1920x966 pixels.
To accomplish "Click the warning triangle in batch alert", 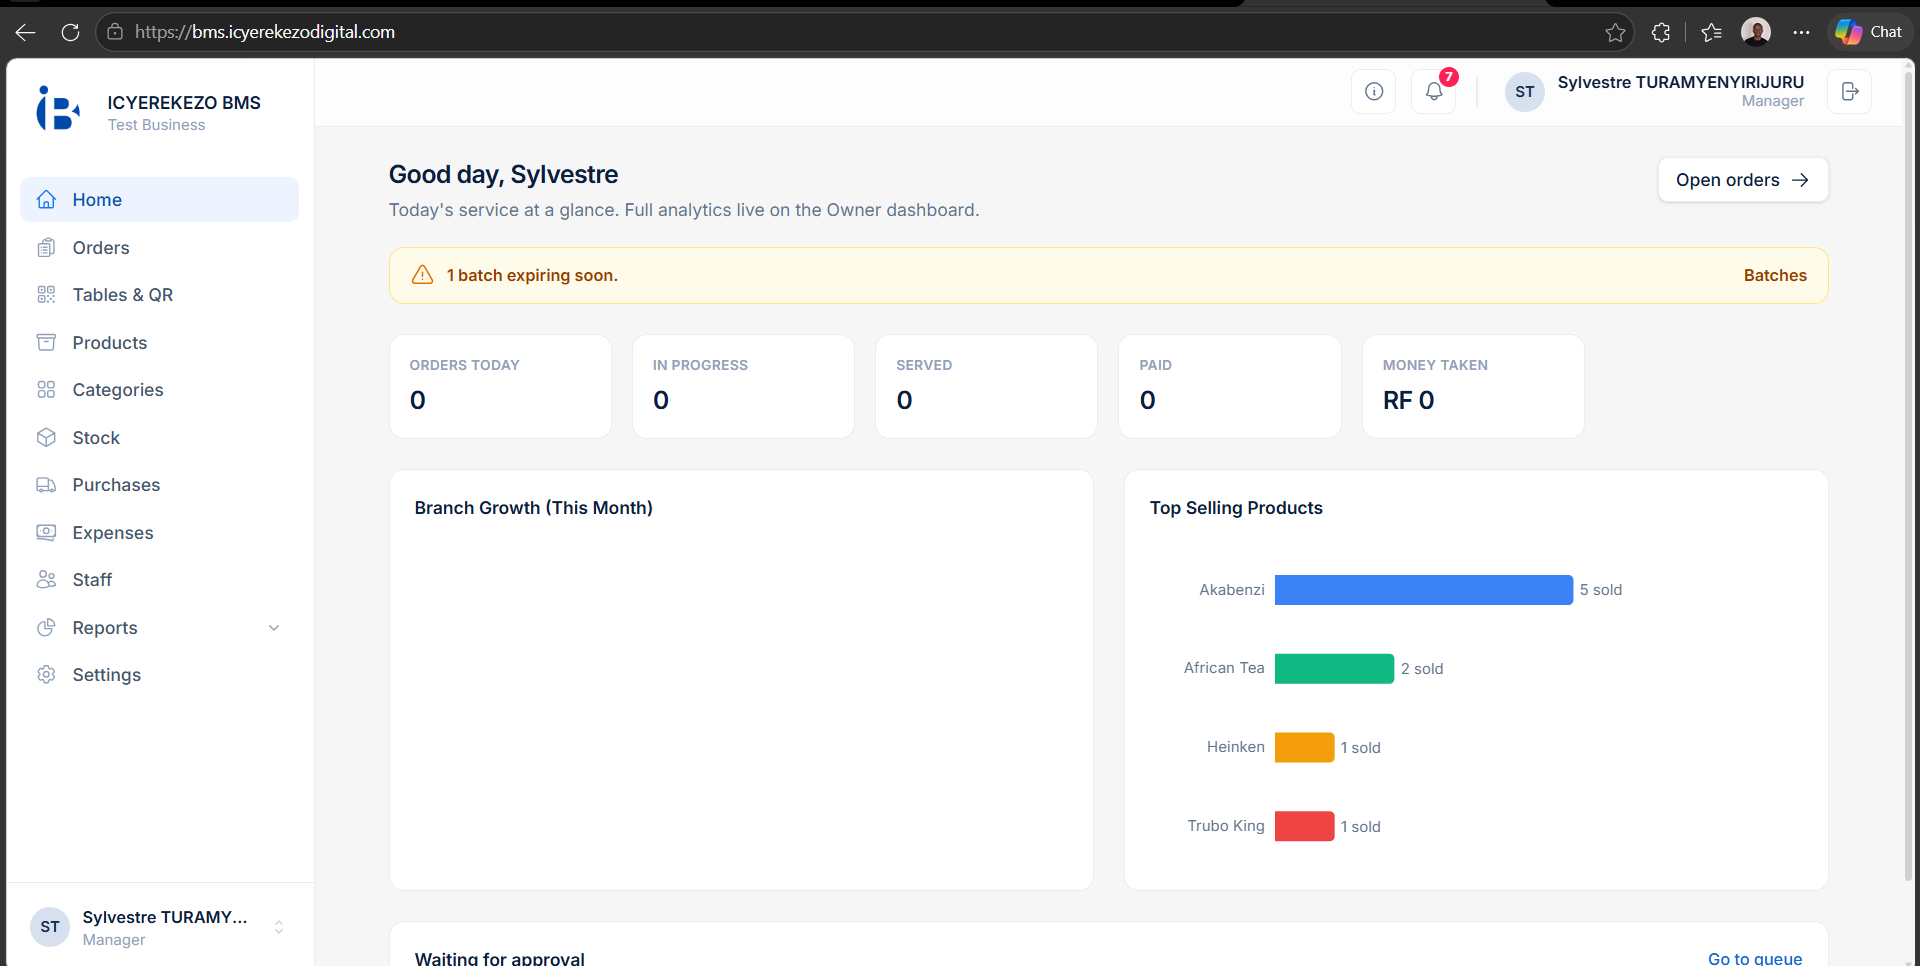I will (423, 275).
